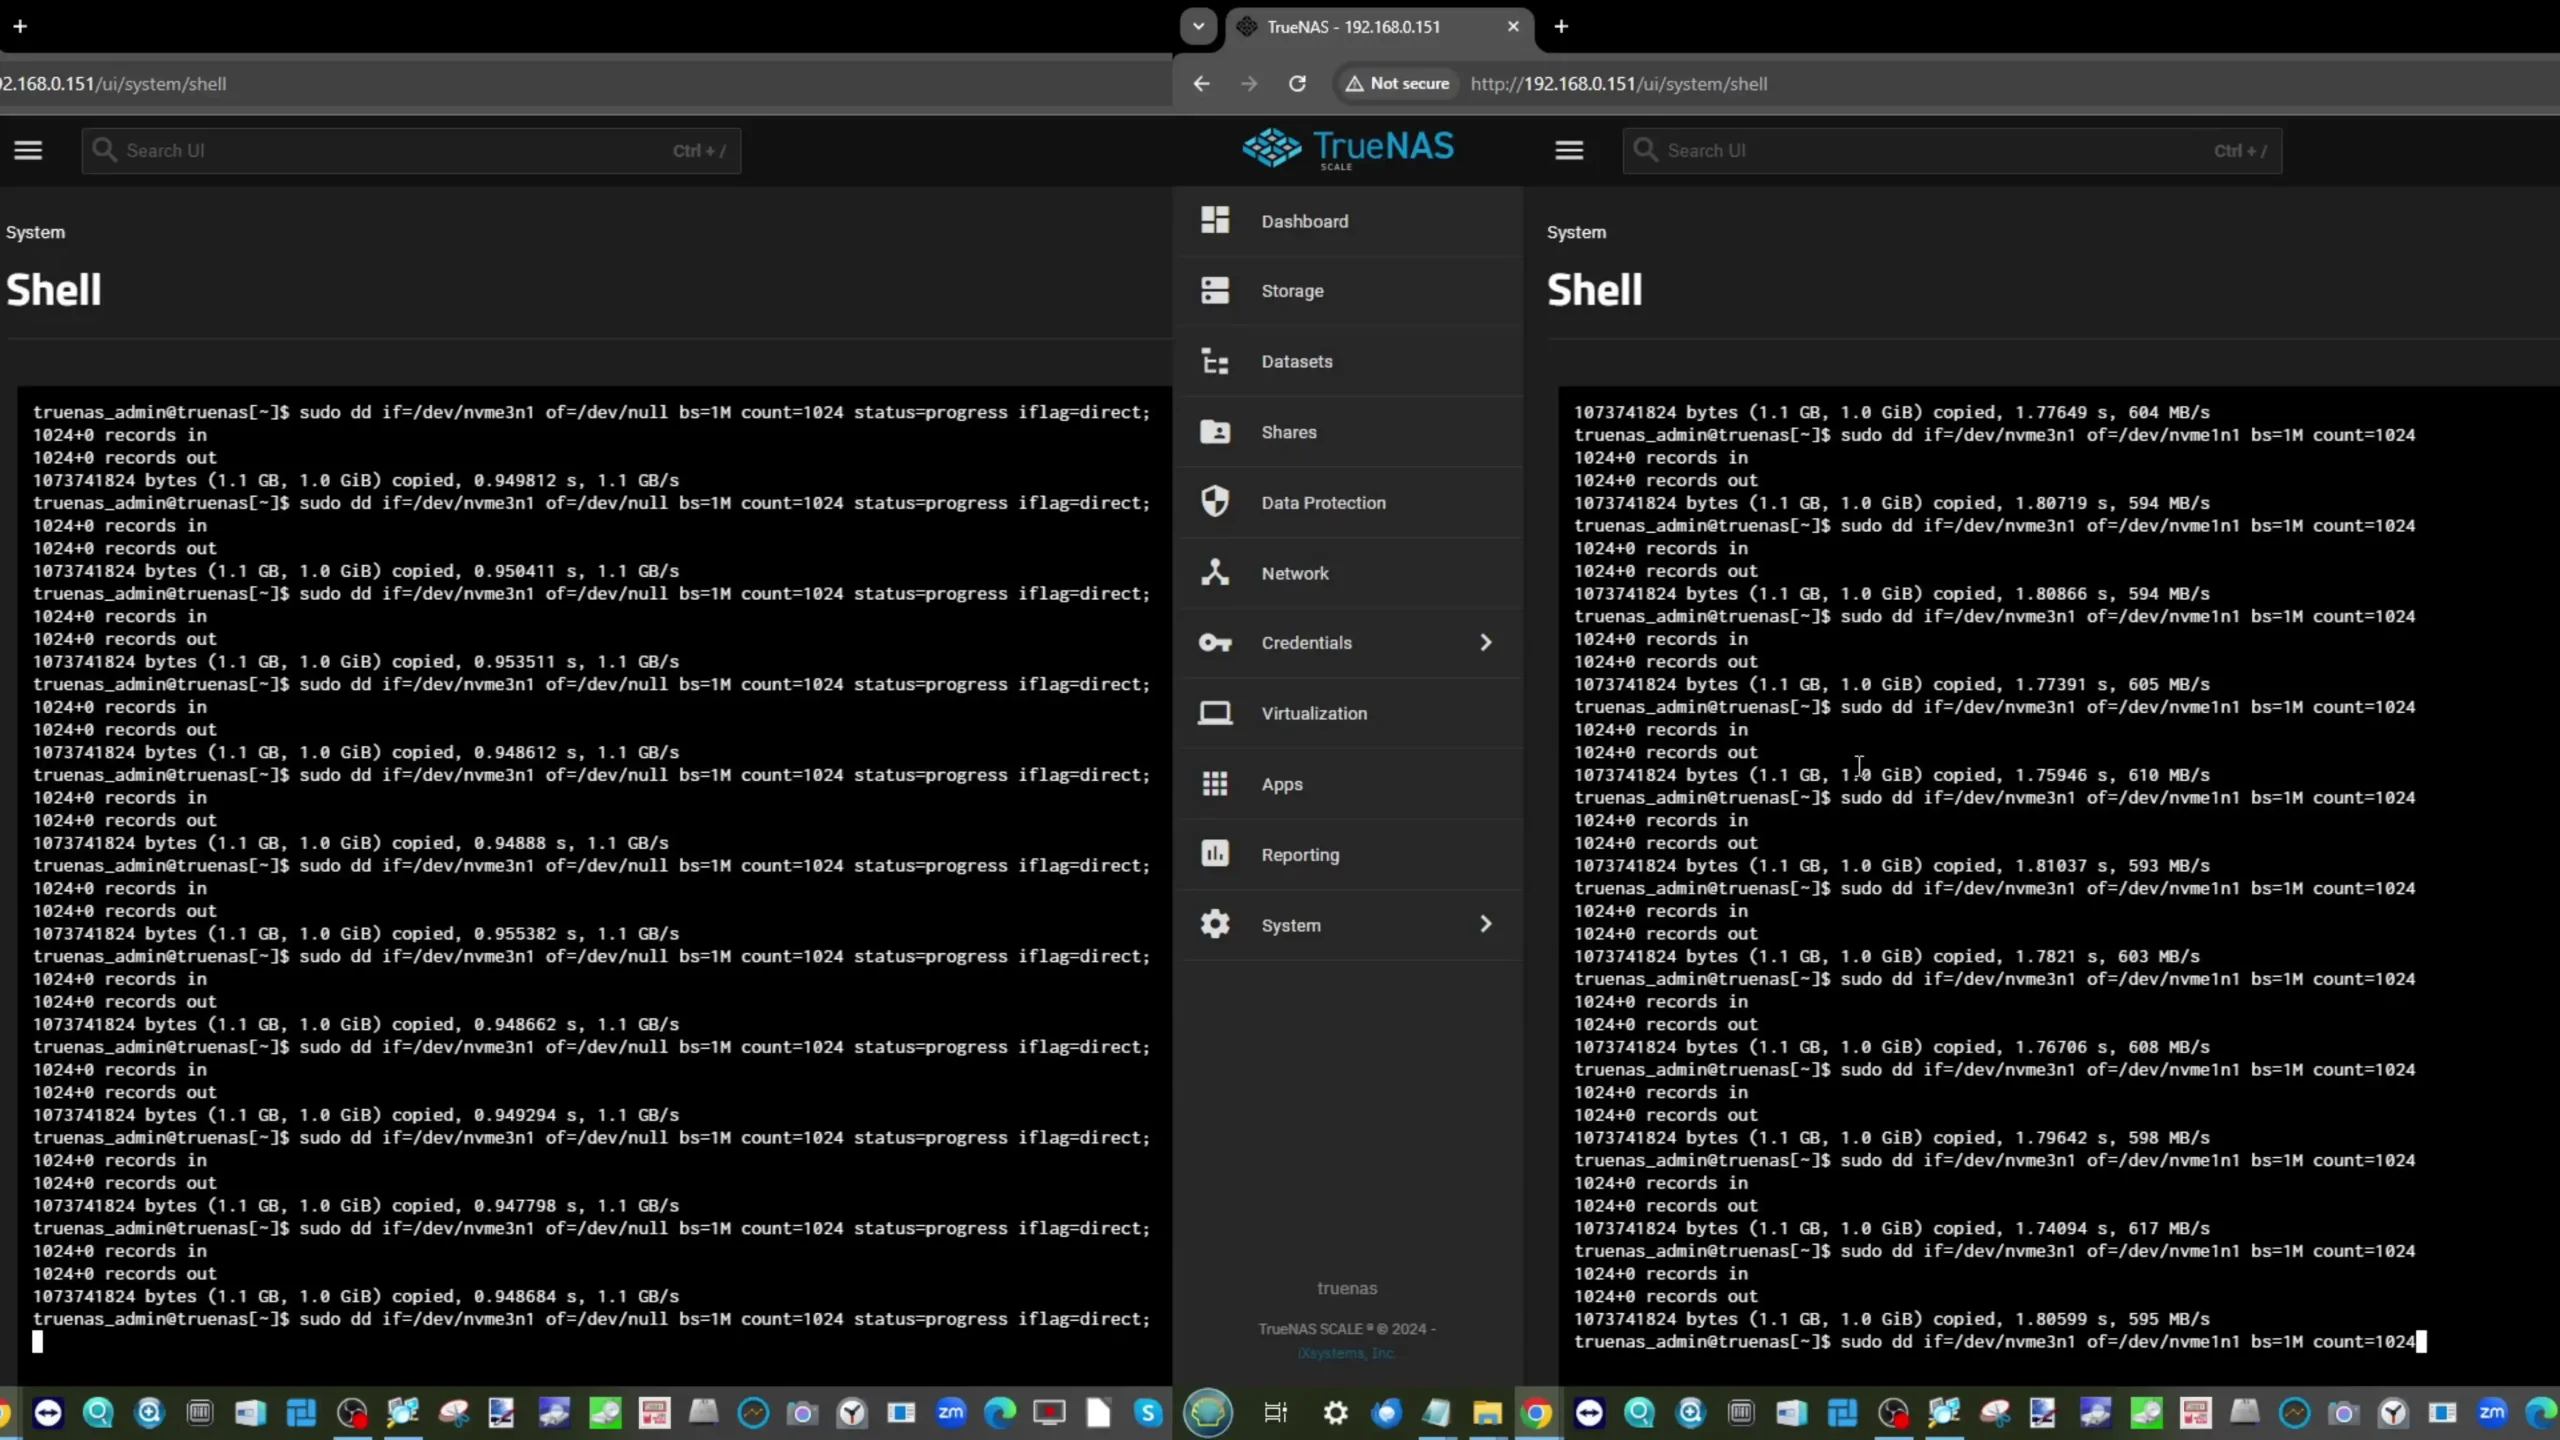The image size is (2560, 1440).
Task: Open the browser tab list dropdown
Action: click(1198, 27)
